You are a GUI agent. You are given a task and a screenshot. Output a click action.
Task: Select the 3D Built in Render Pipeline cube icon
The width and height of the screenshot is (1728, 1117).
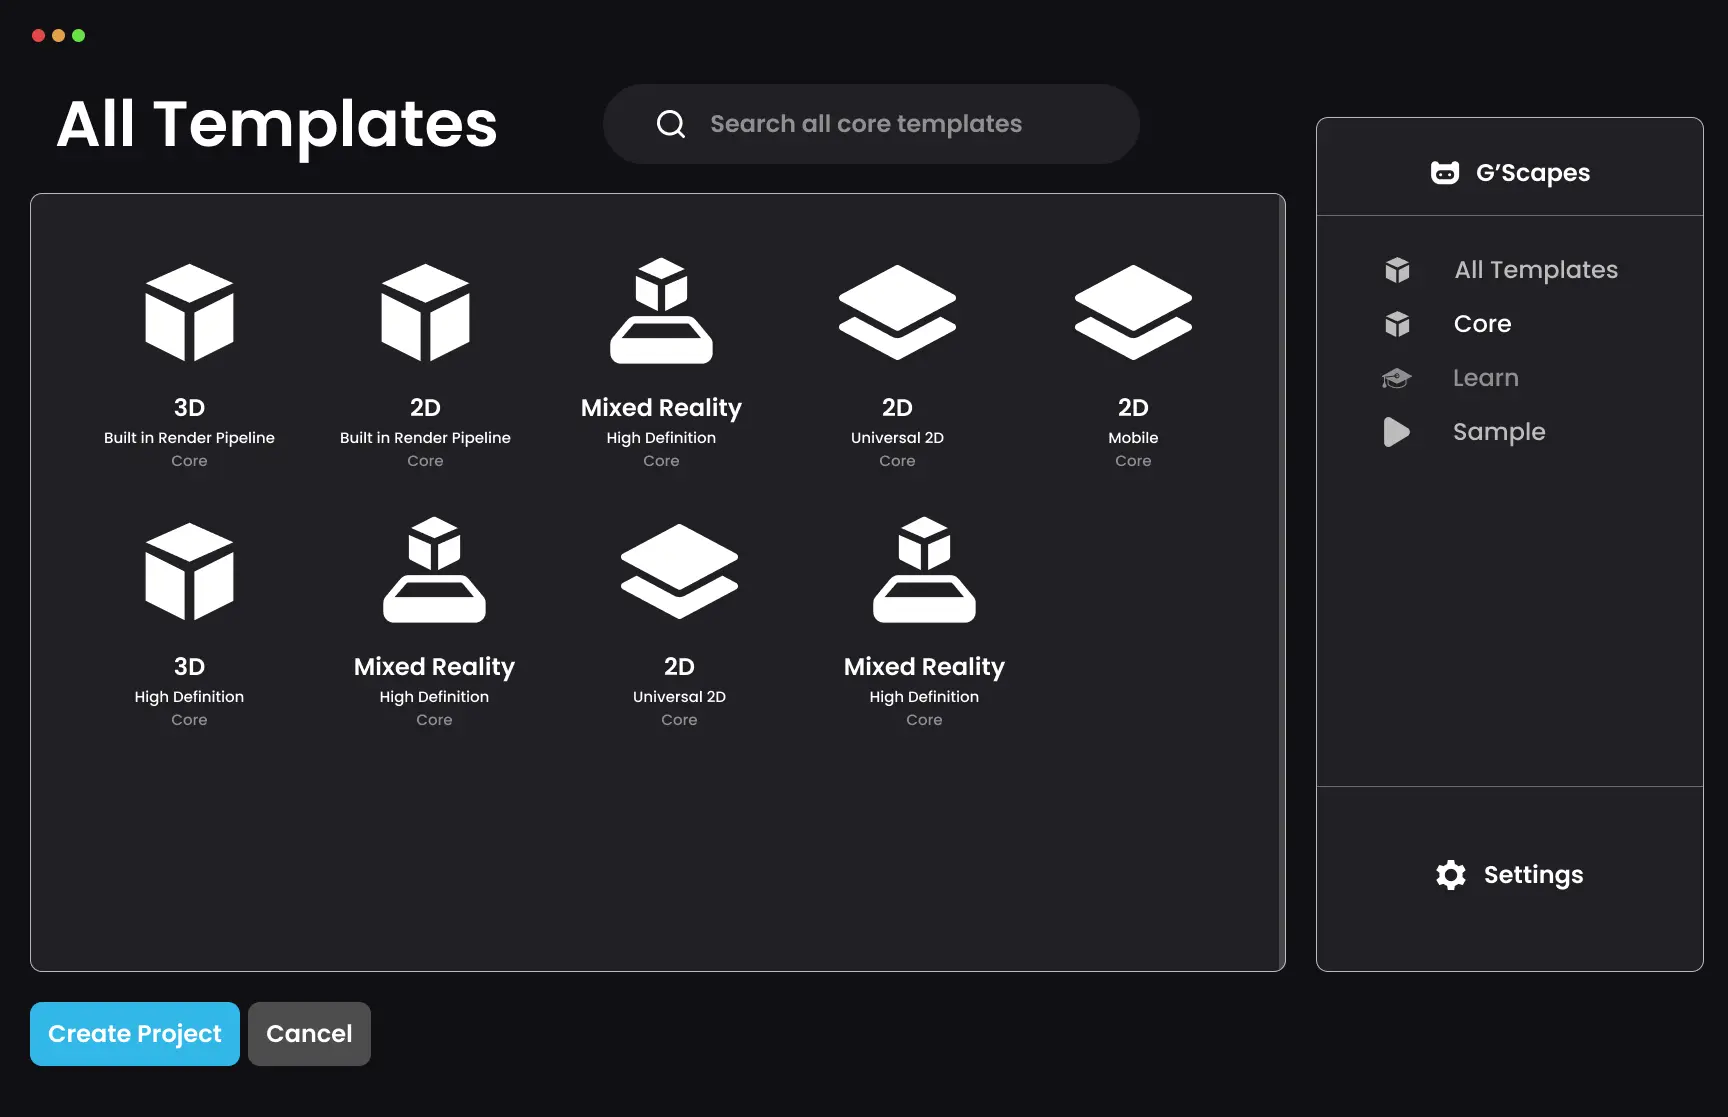[189, 312]
